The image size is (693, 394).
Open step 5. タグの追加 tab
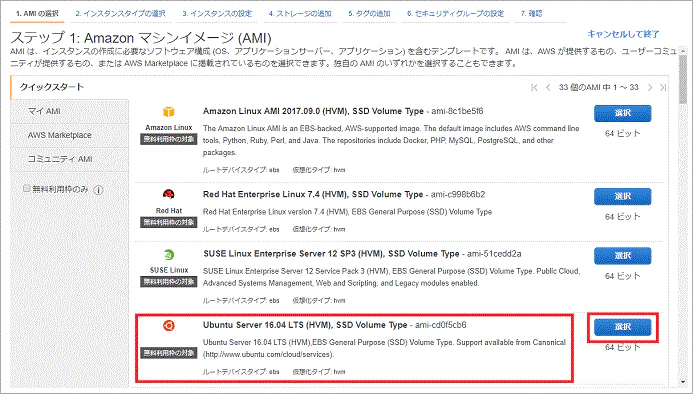point(369,14)
